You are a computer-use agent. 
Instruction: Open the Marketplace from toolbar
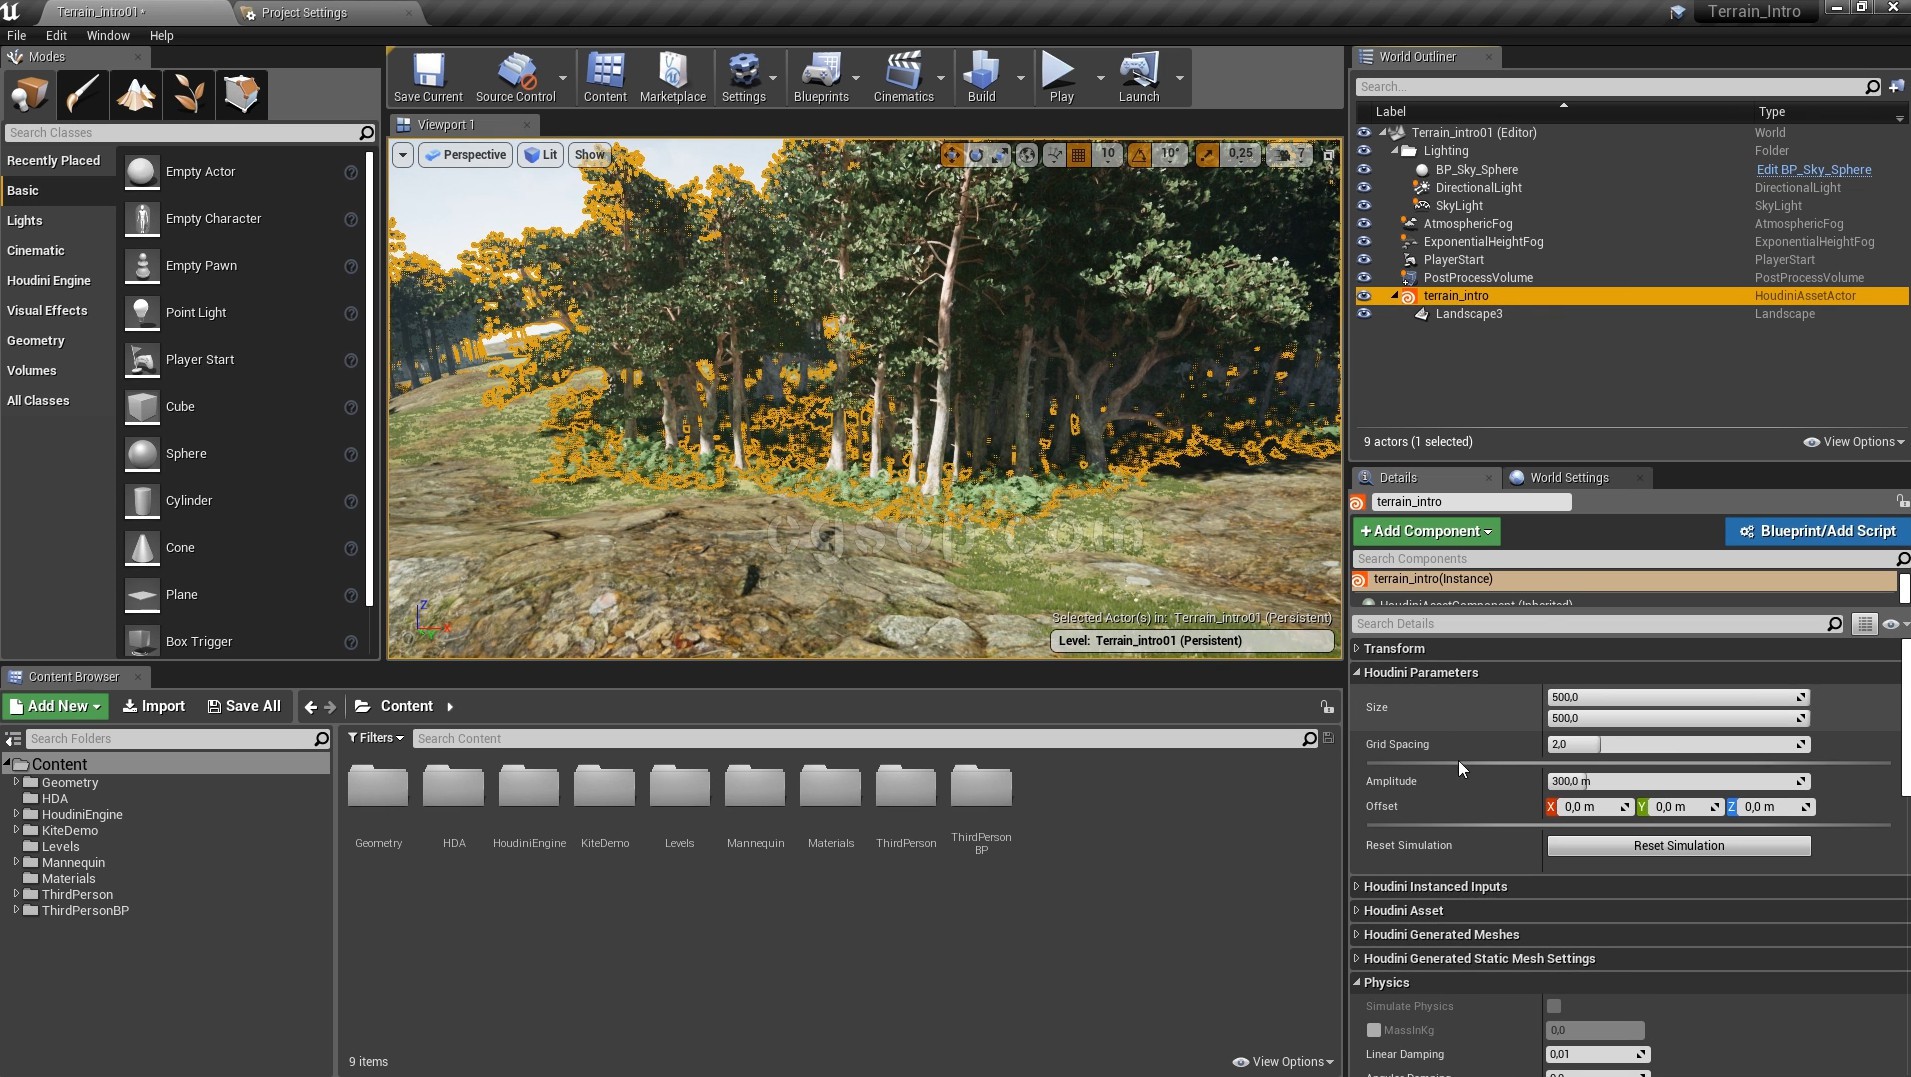point(672,77)
